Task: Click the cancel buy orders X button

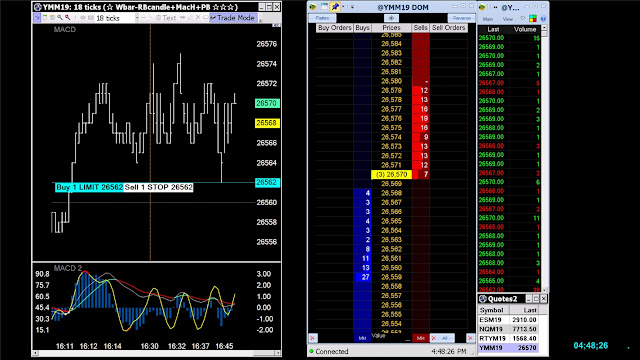Action: pos(313,338)
